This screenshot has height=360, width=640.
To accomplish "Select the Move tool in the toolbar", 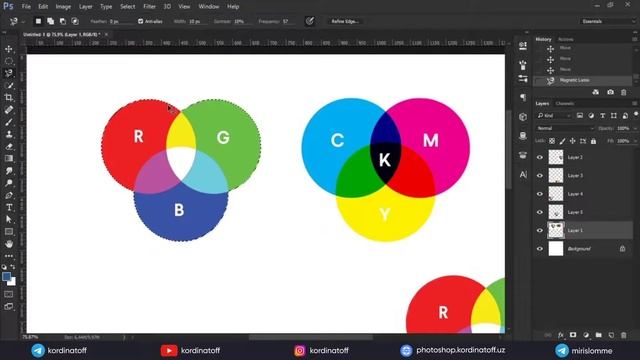I will (9, 49).
